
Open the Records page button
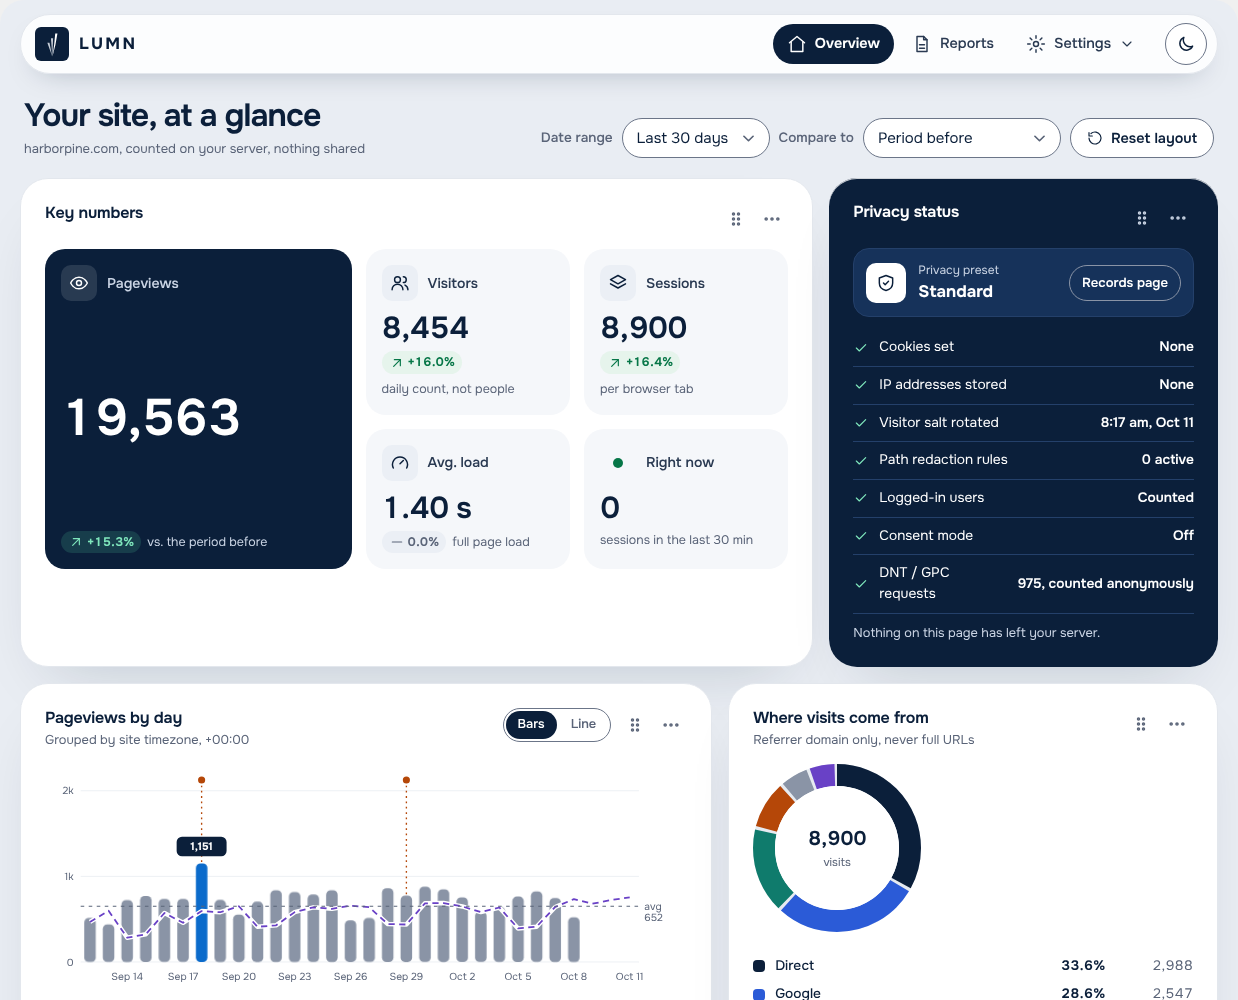pos(1125,283)
